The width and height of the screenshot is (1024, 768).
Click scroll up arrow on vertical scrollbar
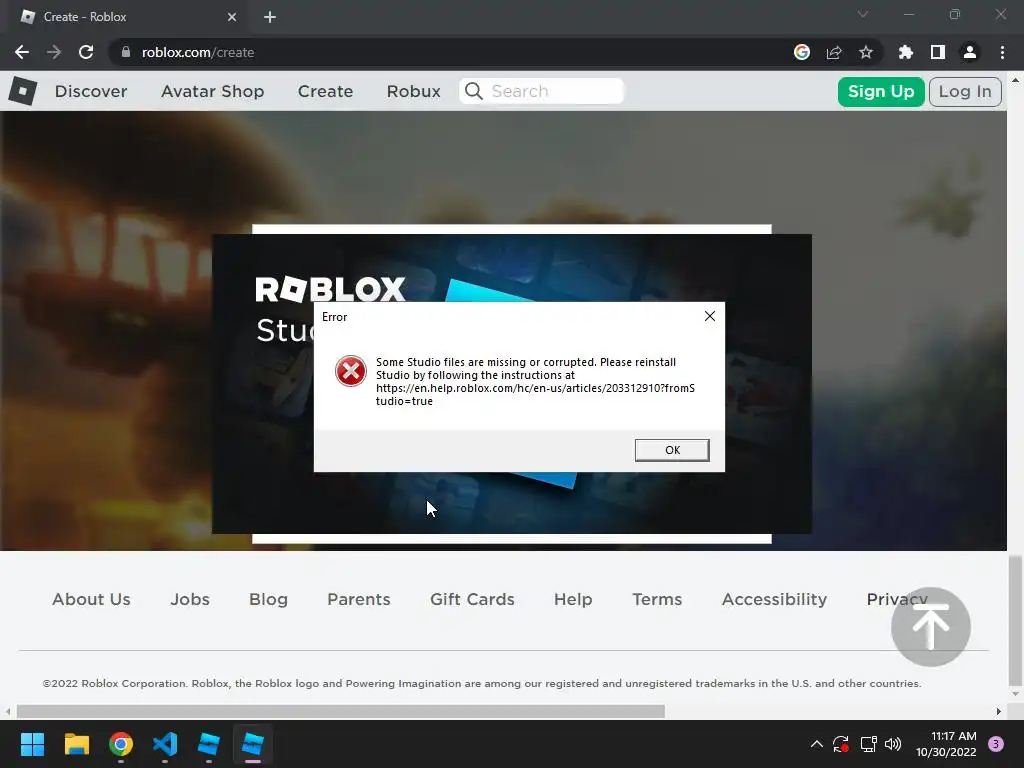tap(1015, 80)
